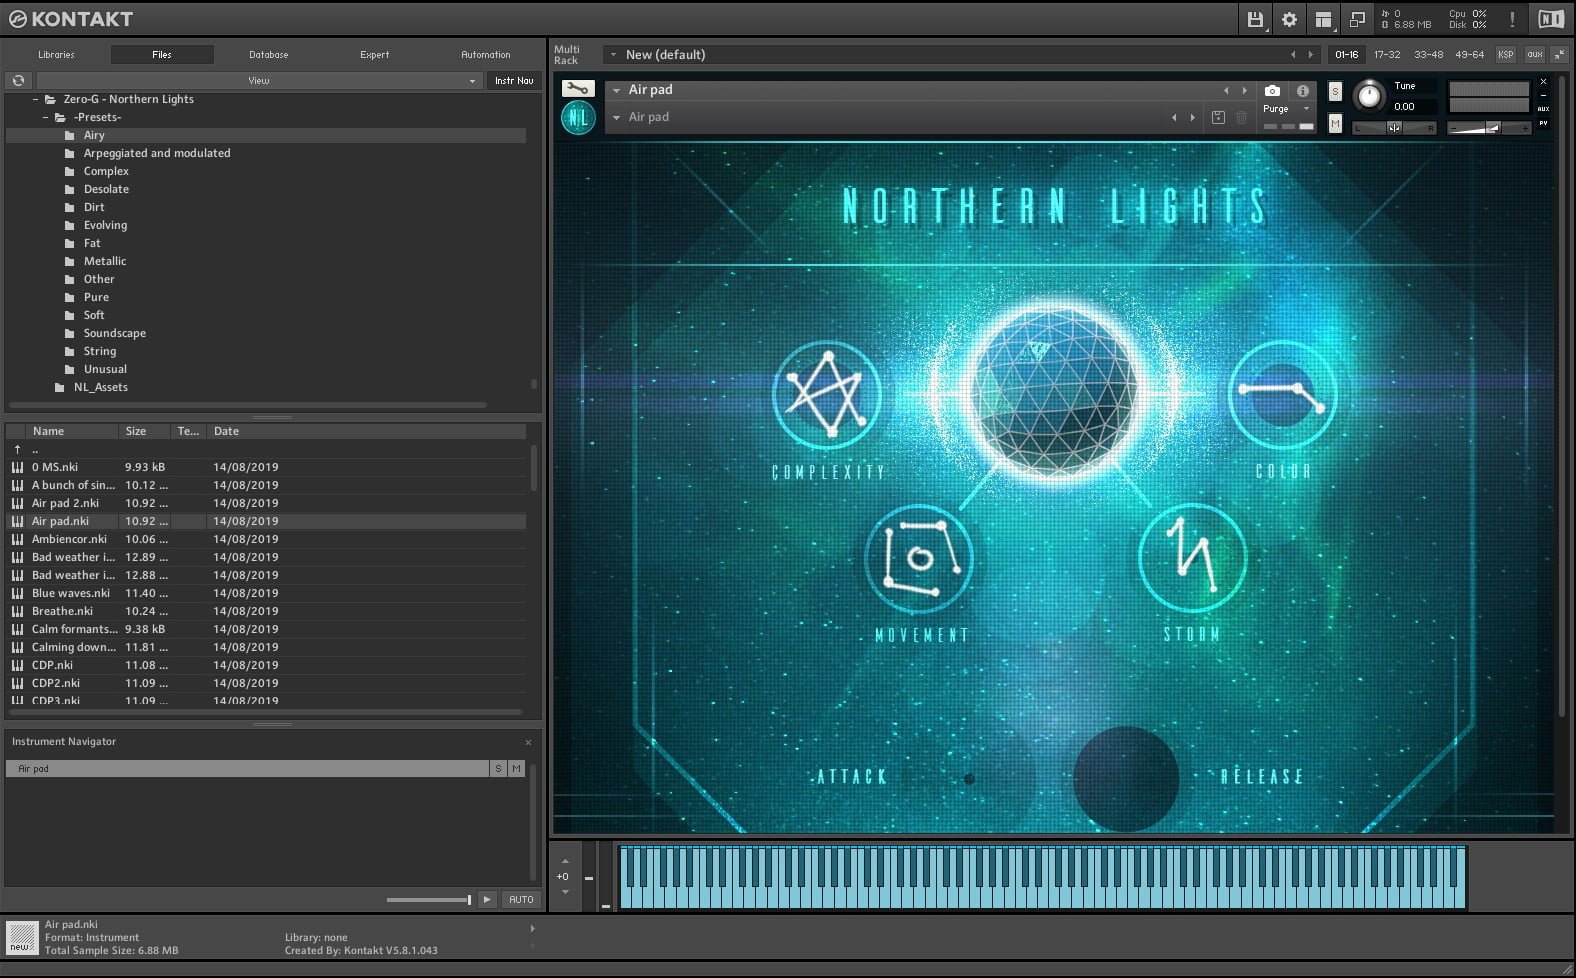The width and height of the screenshot is (1576, 978).
Task: Open the Automation tab
Action: tap(486, 54)
